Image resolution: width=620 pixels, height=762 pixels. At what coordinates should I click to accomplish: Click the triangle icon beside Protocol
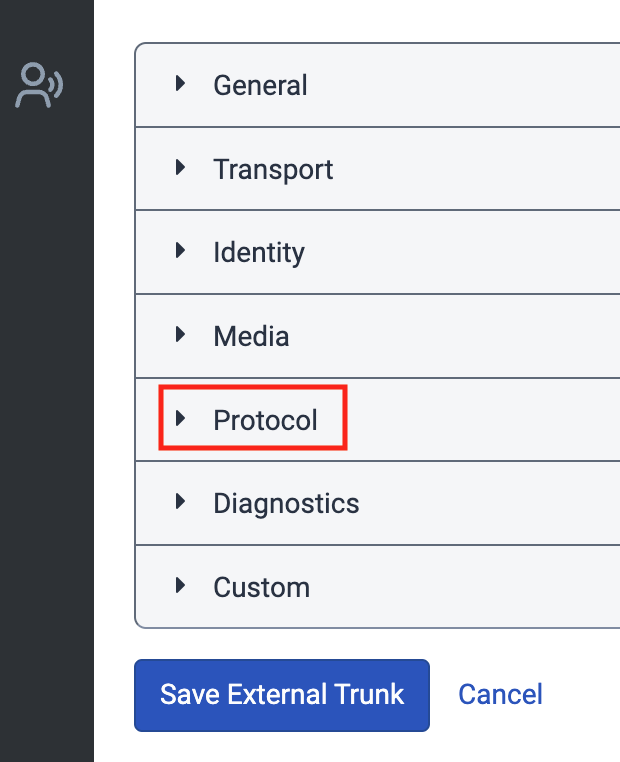pos(181,419)
